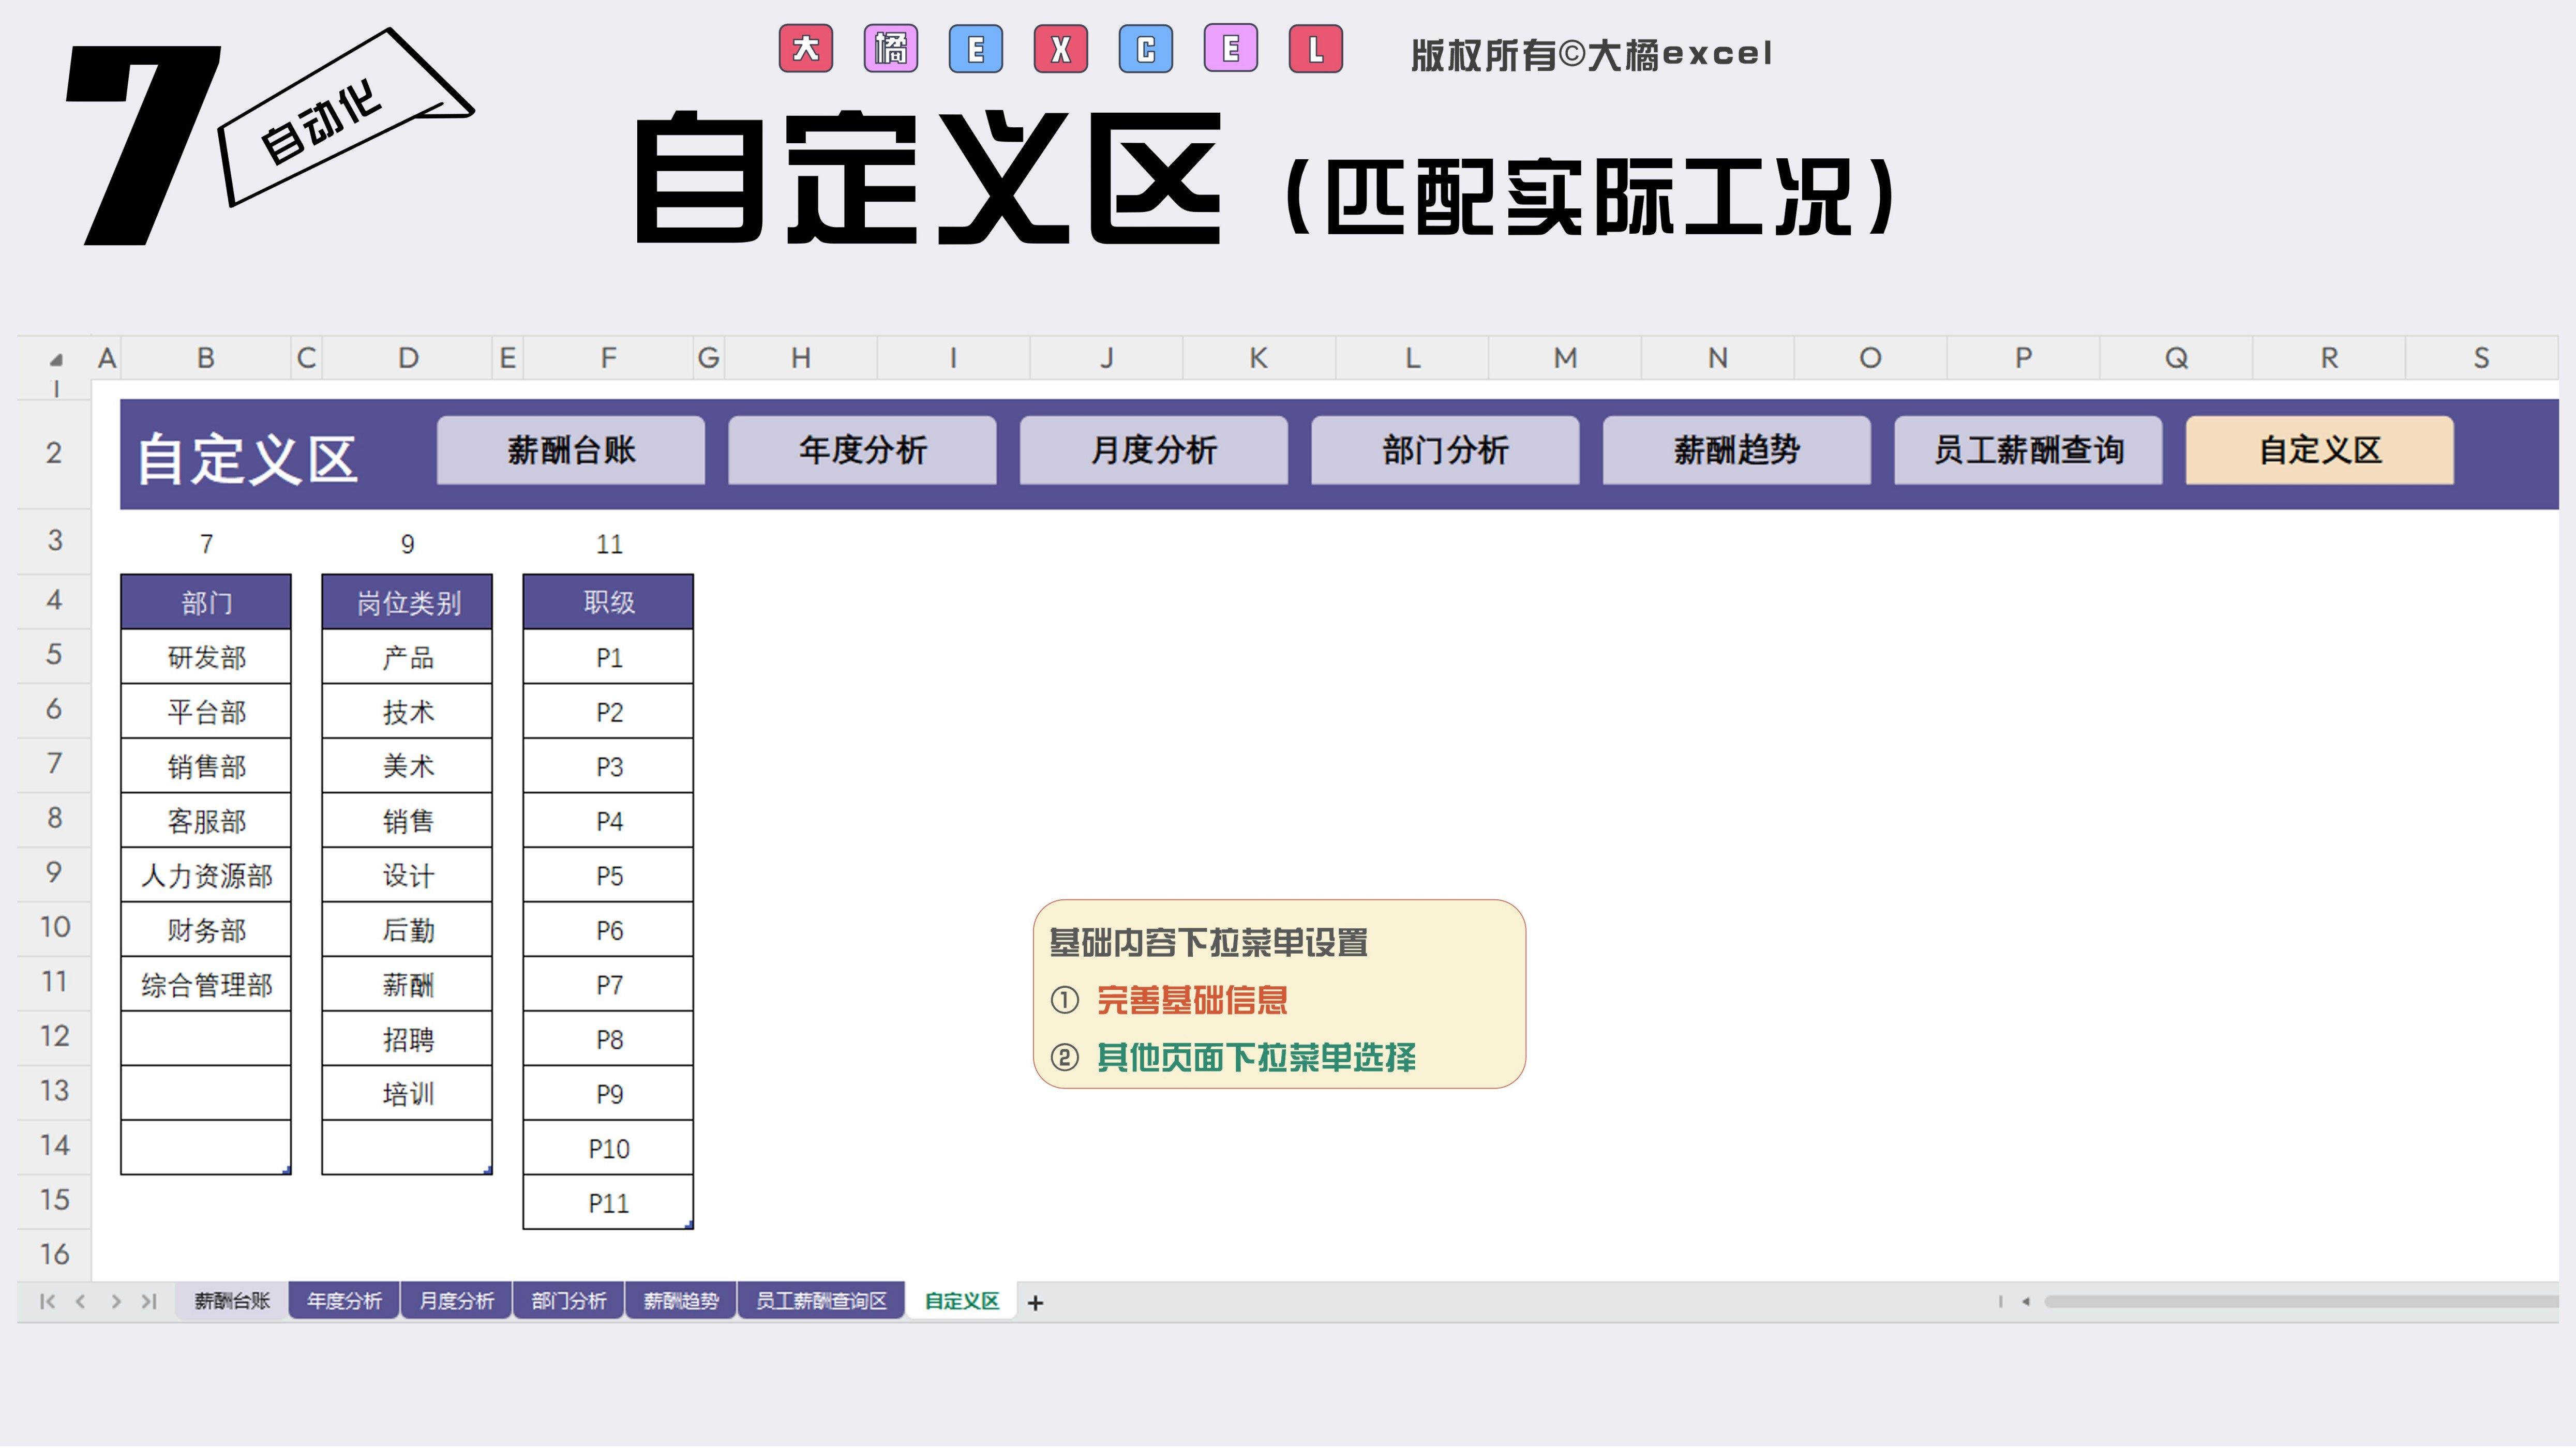Click empty cell under 综合管理部
The width and height of the screenshot is (2576, 1448).
206,1039
